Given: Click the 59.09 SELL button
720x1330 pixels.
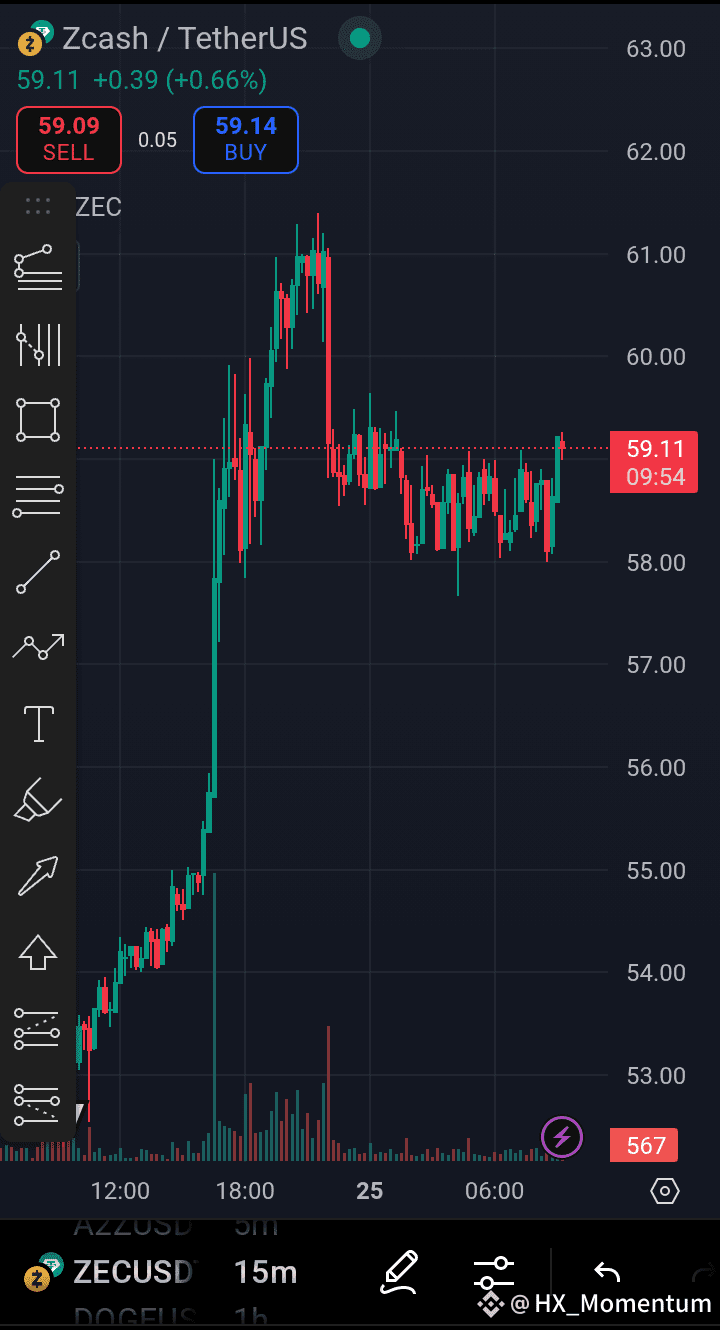Looking at the screenshot, I should [68, 140].
